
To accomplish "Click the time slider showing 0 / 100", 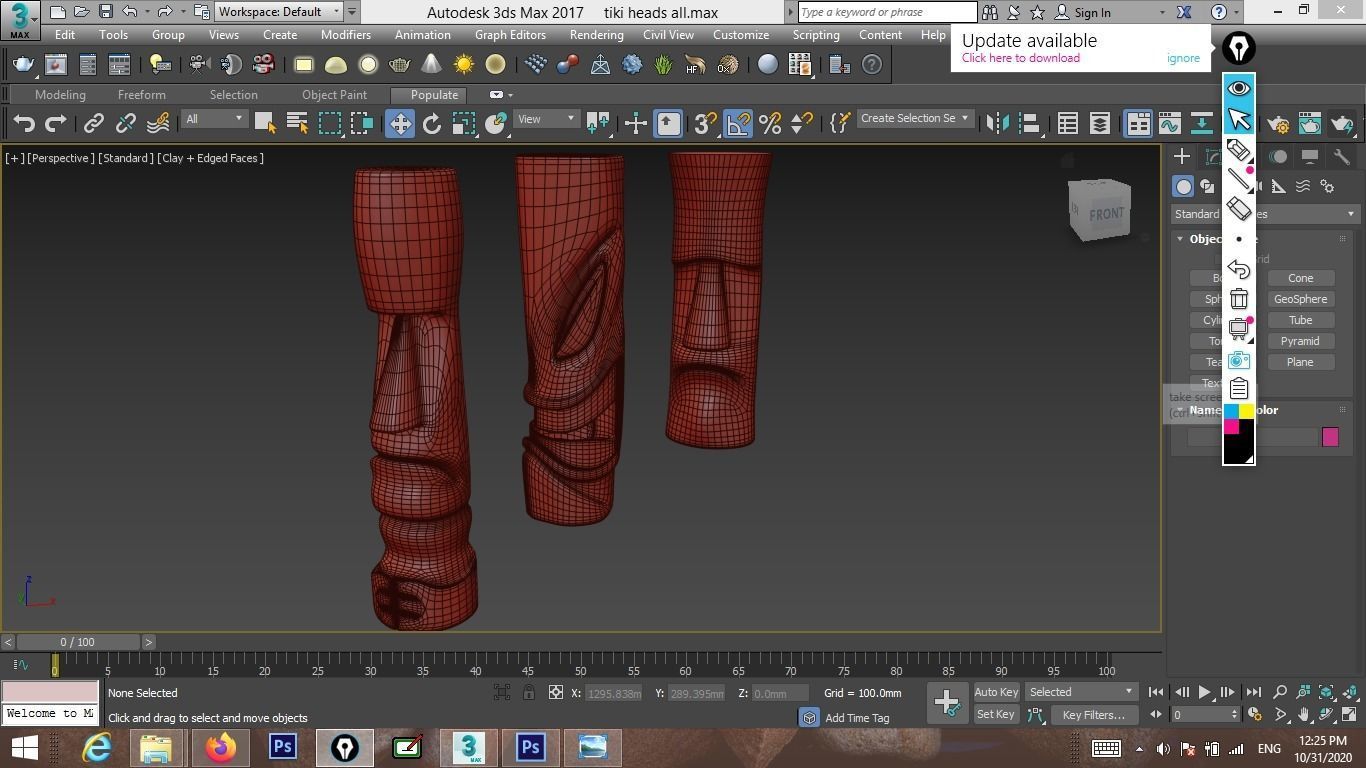I will pos(77,642).
